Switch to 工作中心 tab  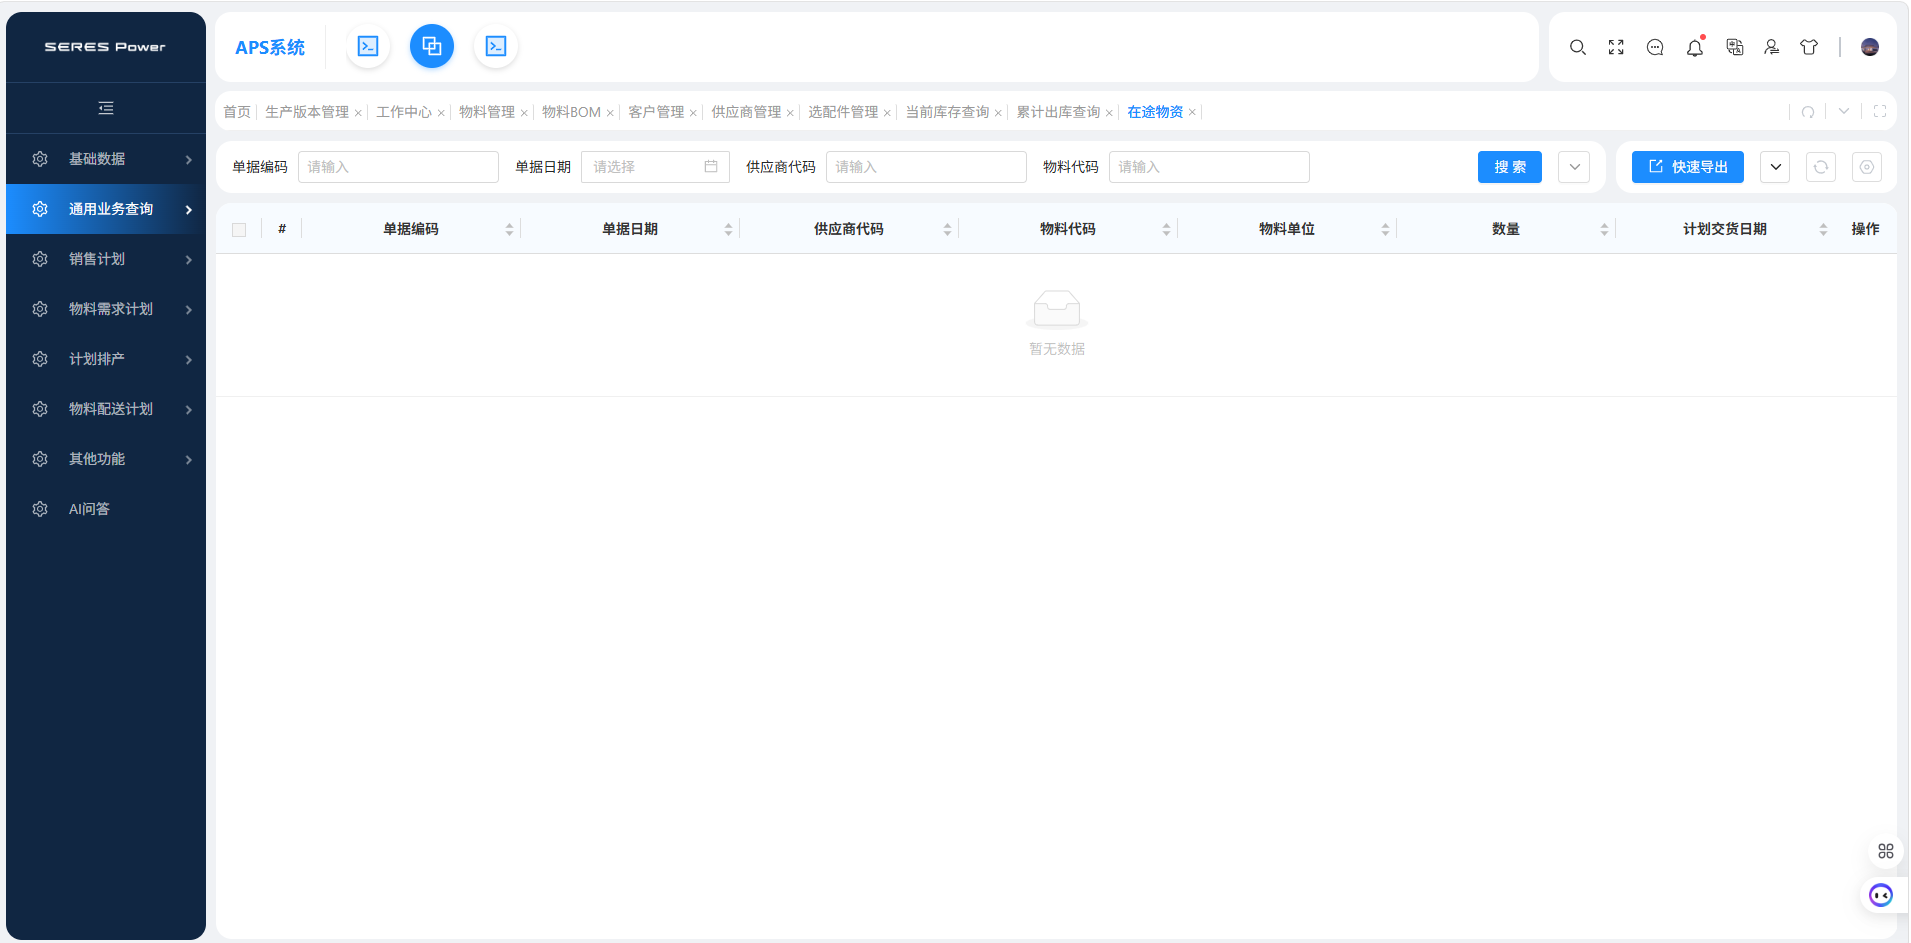pos(404,112)
